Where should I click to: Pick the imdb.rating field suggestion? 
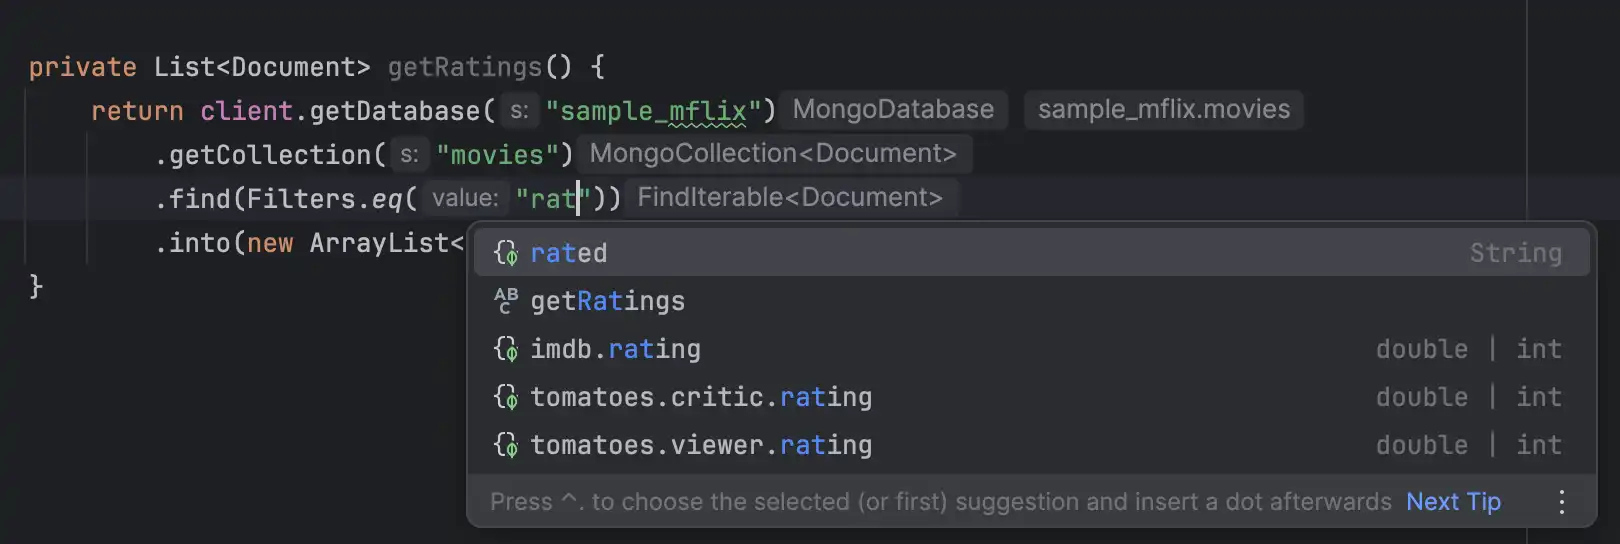coord(616,349)
